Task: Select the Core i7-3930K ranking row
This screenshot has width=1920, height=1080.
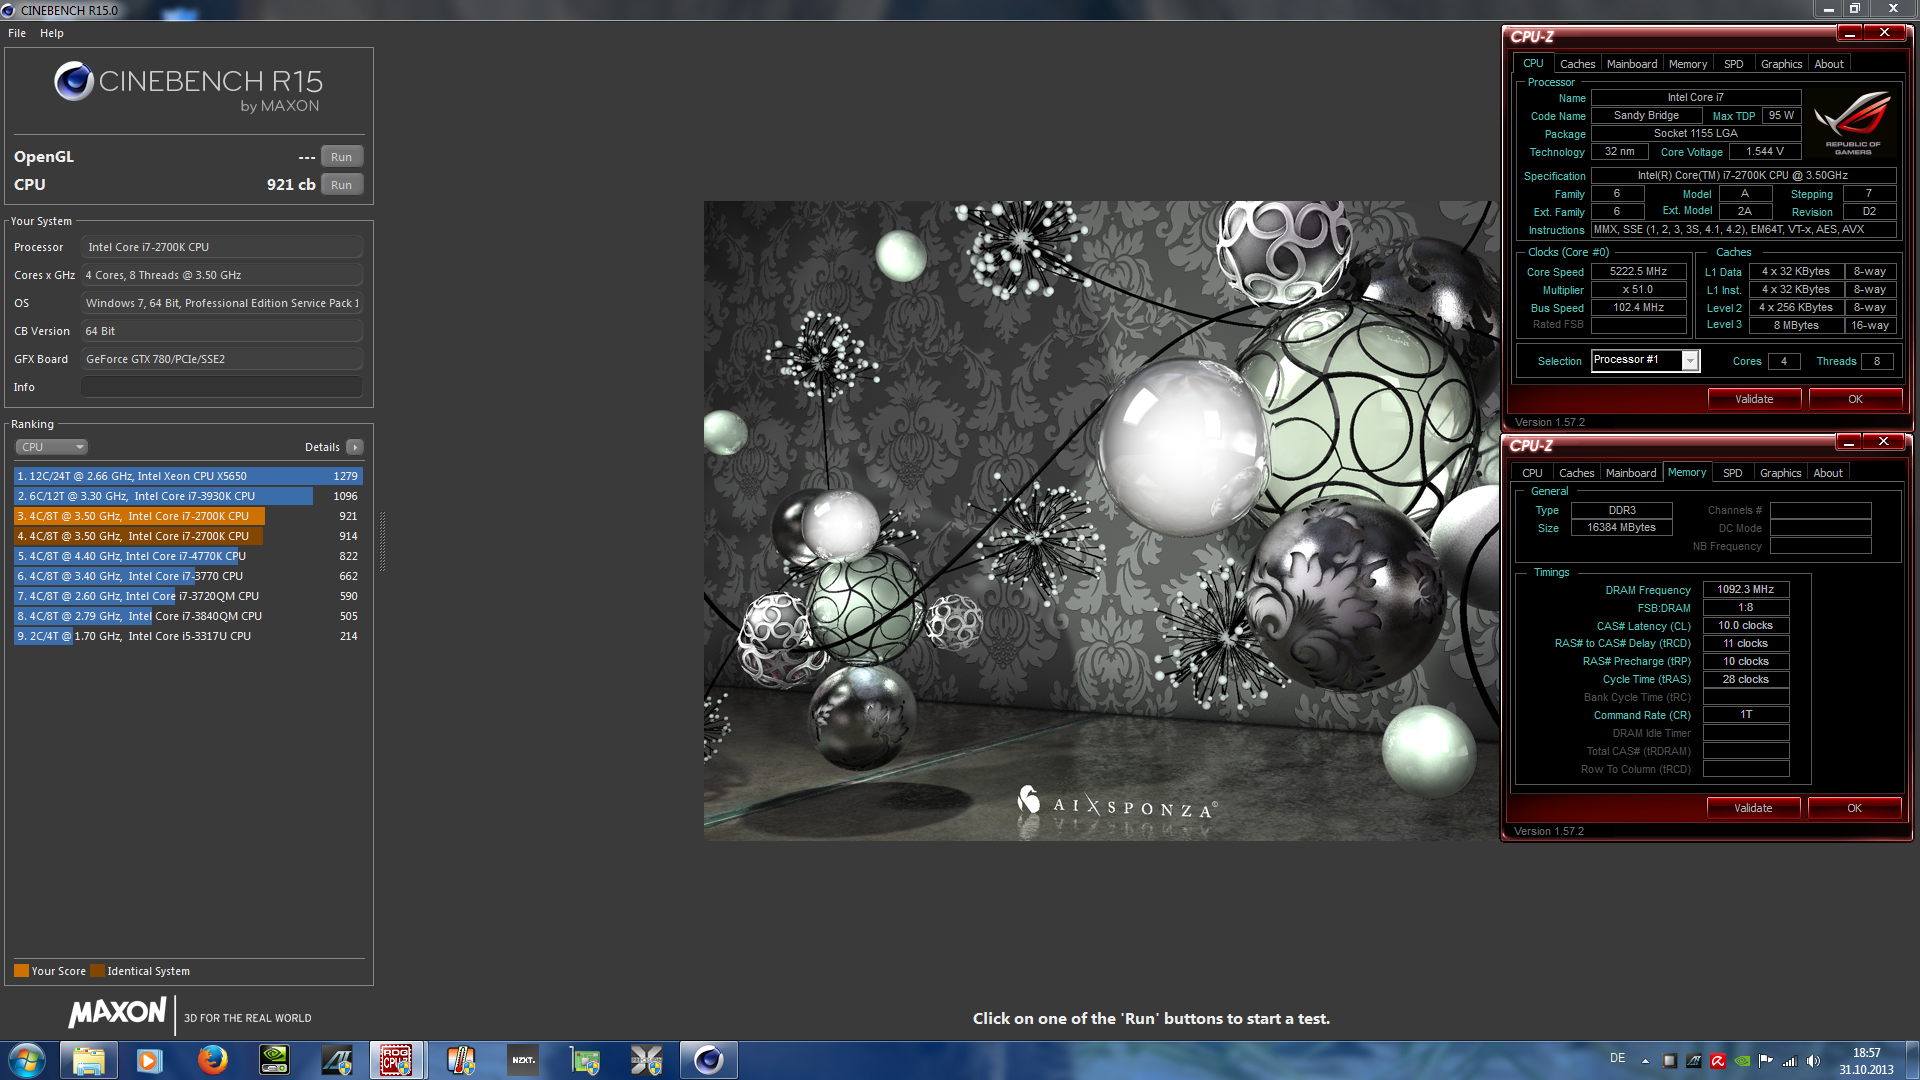Action: [188, 496]
